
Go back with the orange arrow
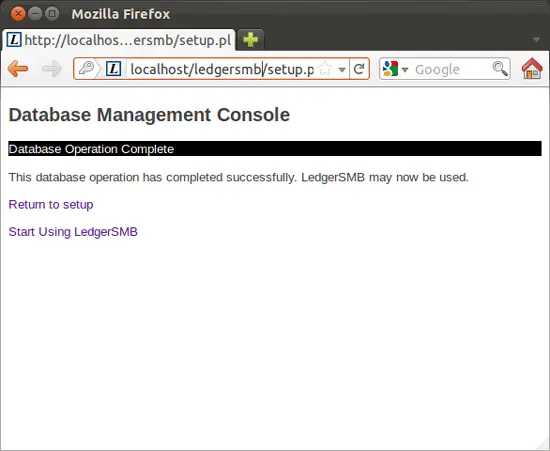[18, 68]
